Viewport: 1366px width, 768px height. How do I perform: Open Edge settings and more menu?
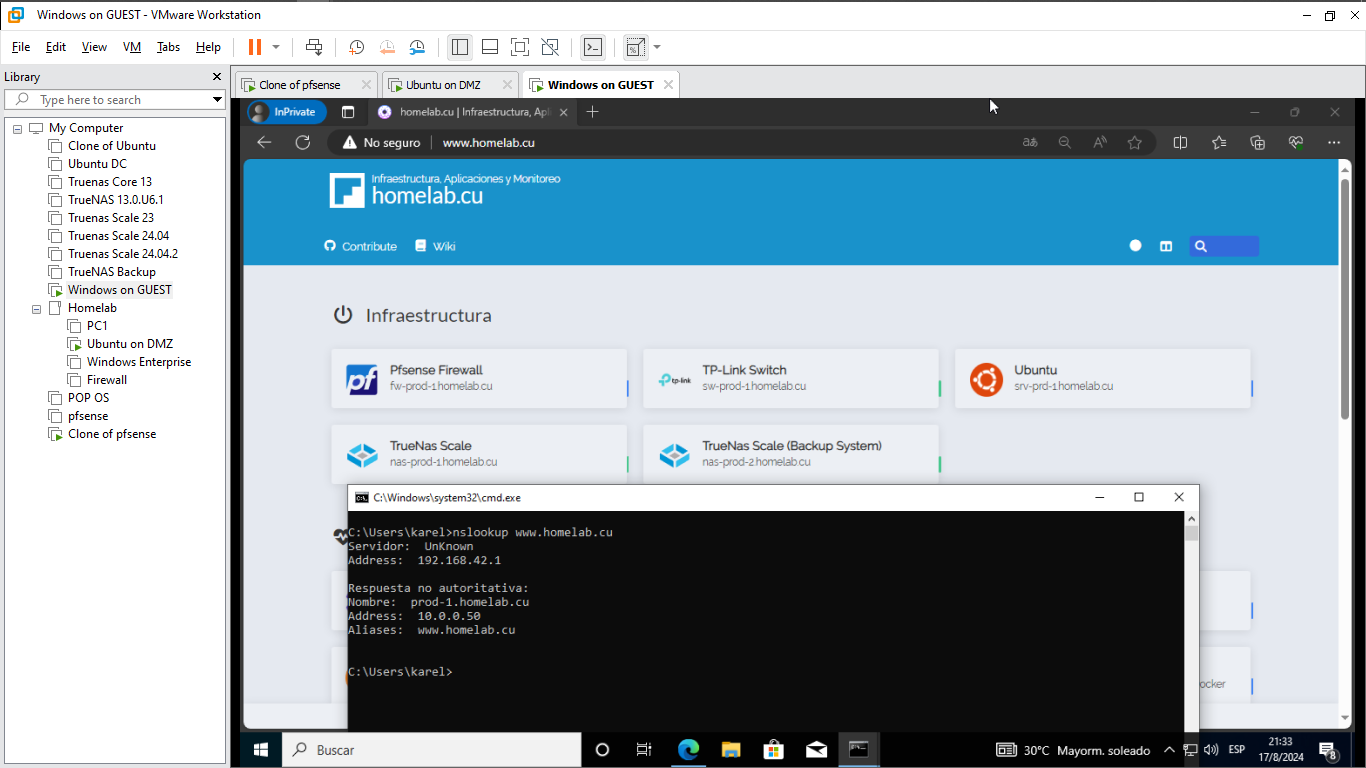(x=1334, y=143)
